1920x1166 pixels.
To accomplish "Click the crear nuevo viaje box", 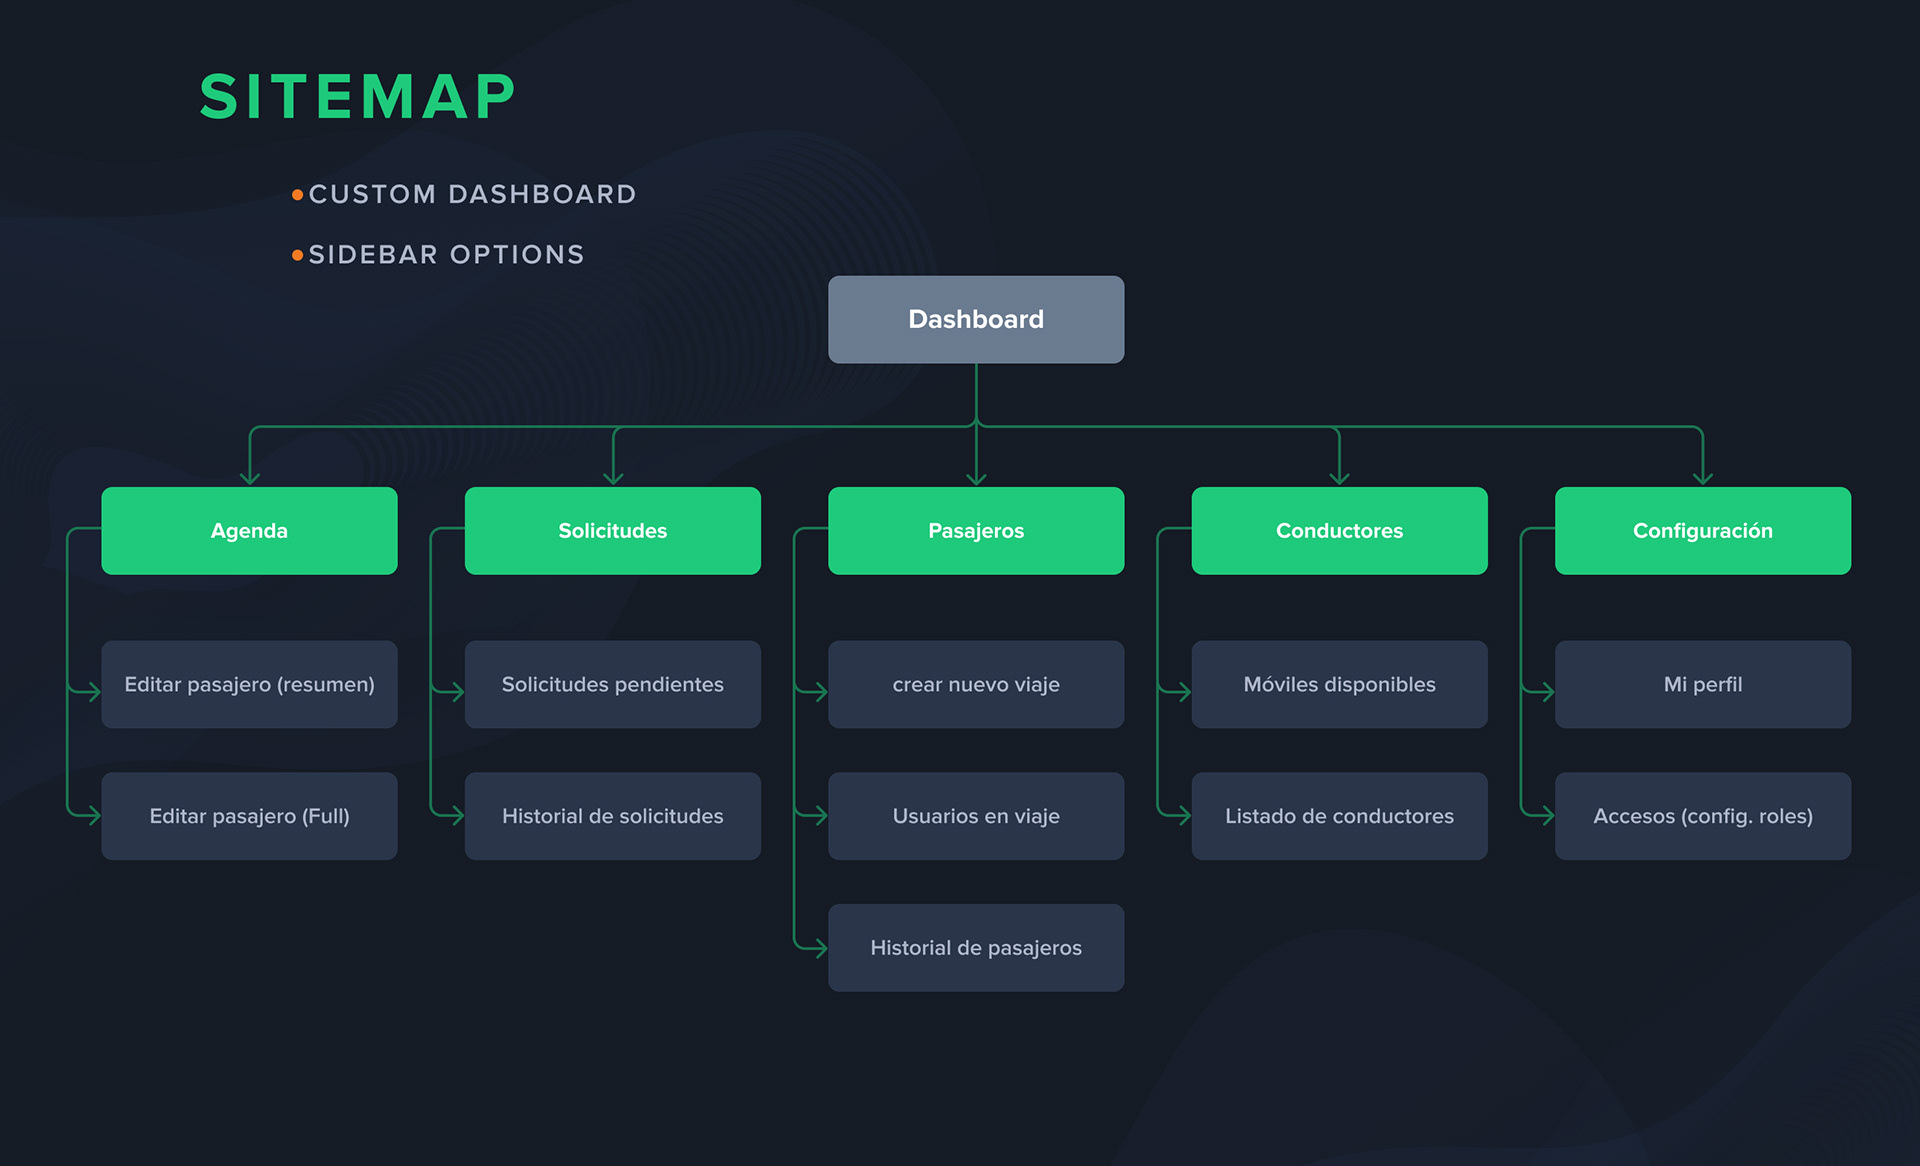I will pos(975,684).
